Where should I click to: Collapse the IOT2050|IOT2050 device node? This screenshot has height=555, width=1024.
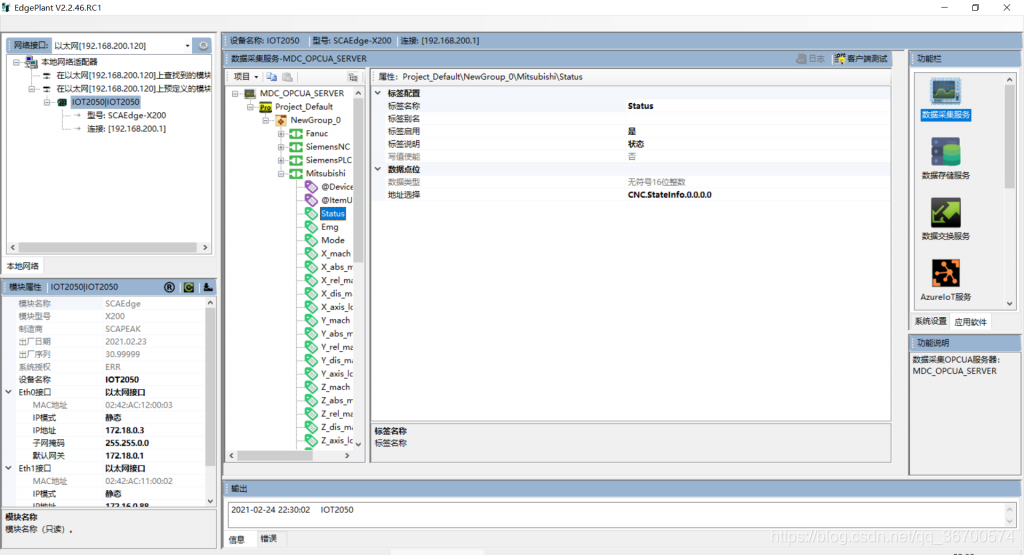pos(47,102)
